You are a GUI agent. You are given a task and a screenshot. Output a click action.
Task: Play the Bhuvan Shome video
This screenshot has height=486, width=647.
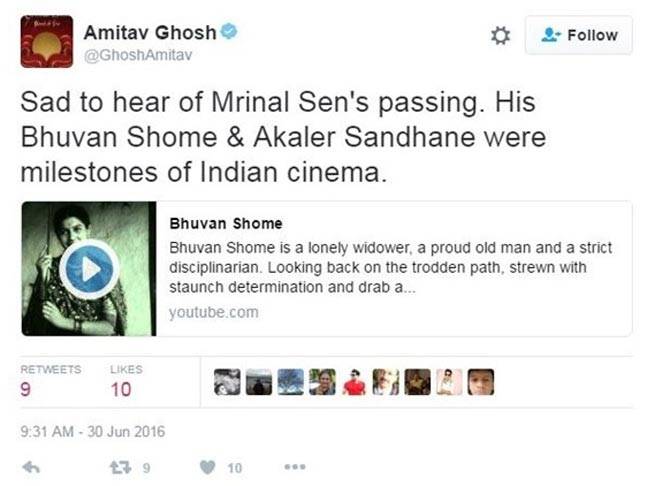(x=88, y=269)
